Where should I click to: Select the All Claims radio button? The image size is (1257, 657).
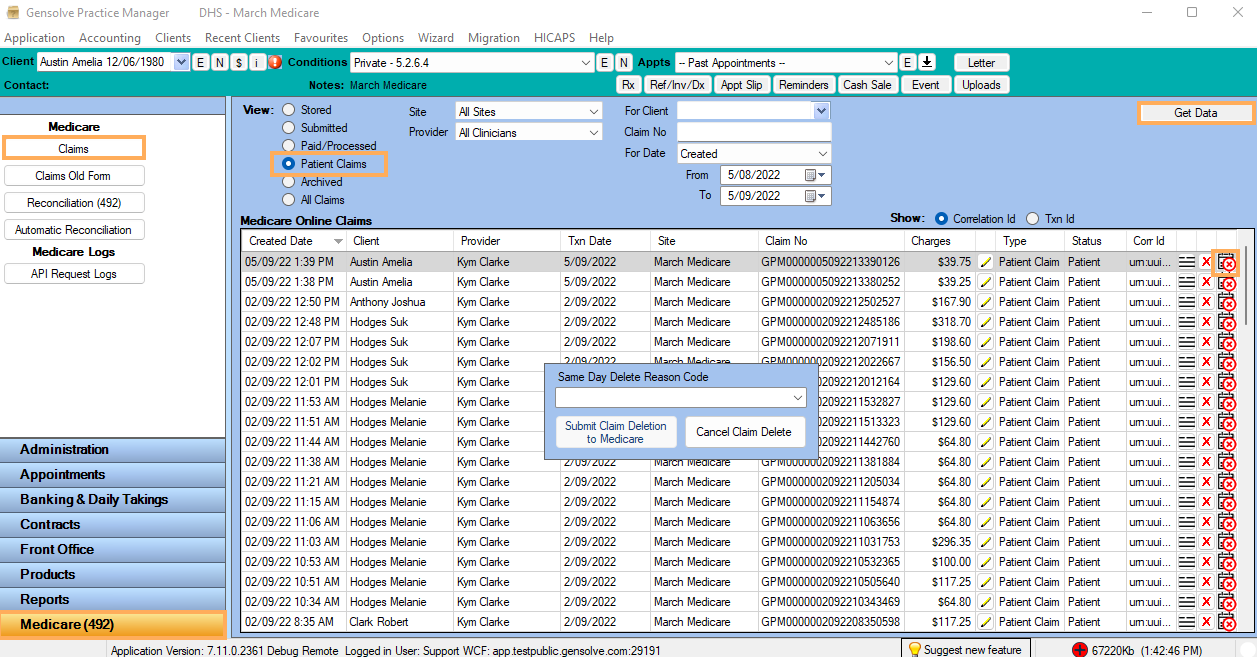(289, 200)
